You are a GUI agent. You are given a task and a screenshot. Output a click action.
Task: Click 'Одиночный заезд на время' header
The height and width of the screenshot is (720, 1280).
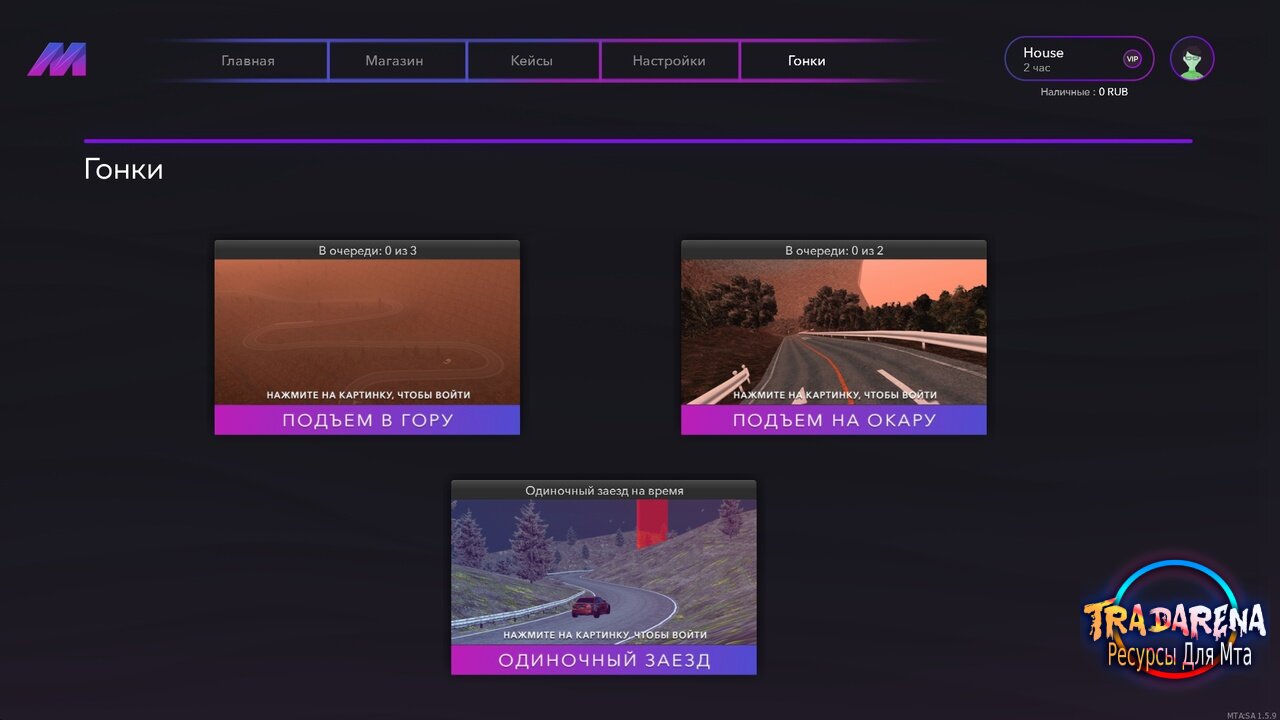pyautogui.click(x=604, y=490)
